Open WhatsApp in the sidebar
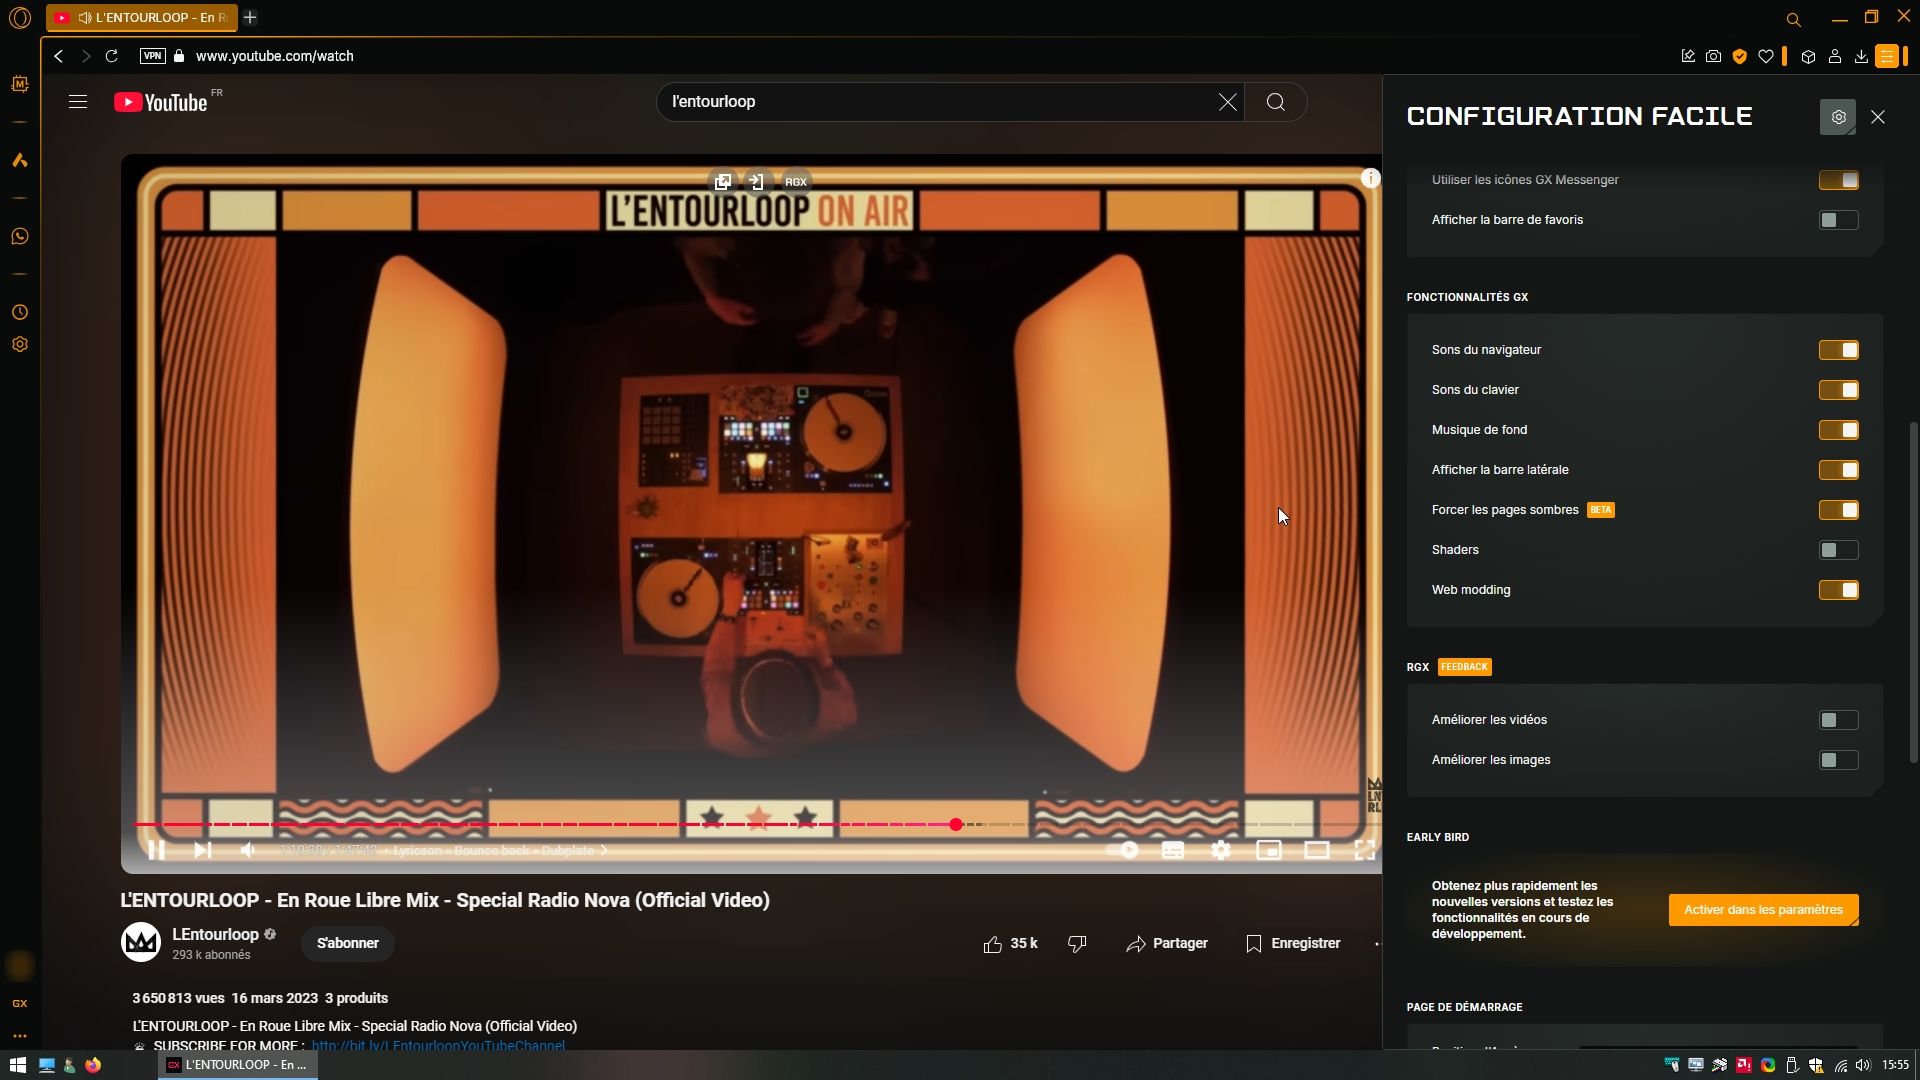The image size is (1920, 1080). [19, 236]
